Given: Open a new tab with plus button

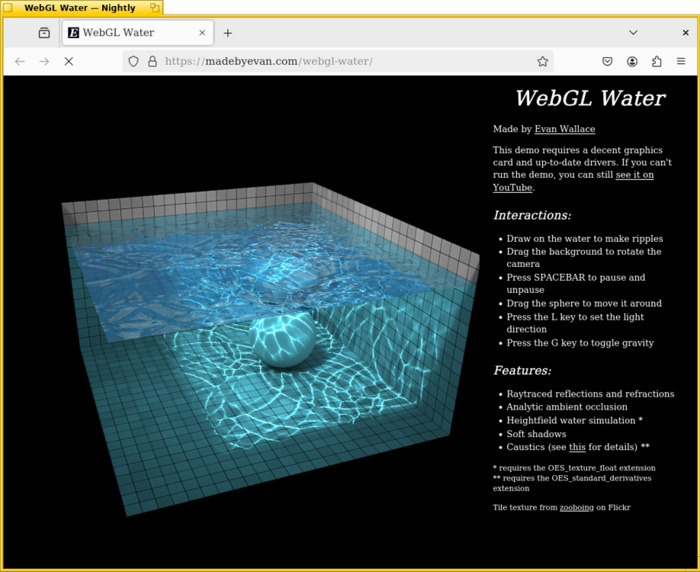Looking at the screenshot, I should [x=228, y=33].
